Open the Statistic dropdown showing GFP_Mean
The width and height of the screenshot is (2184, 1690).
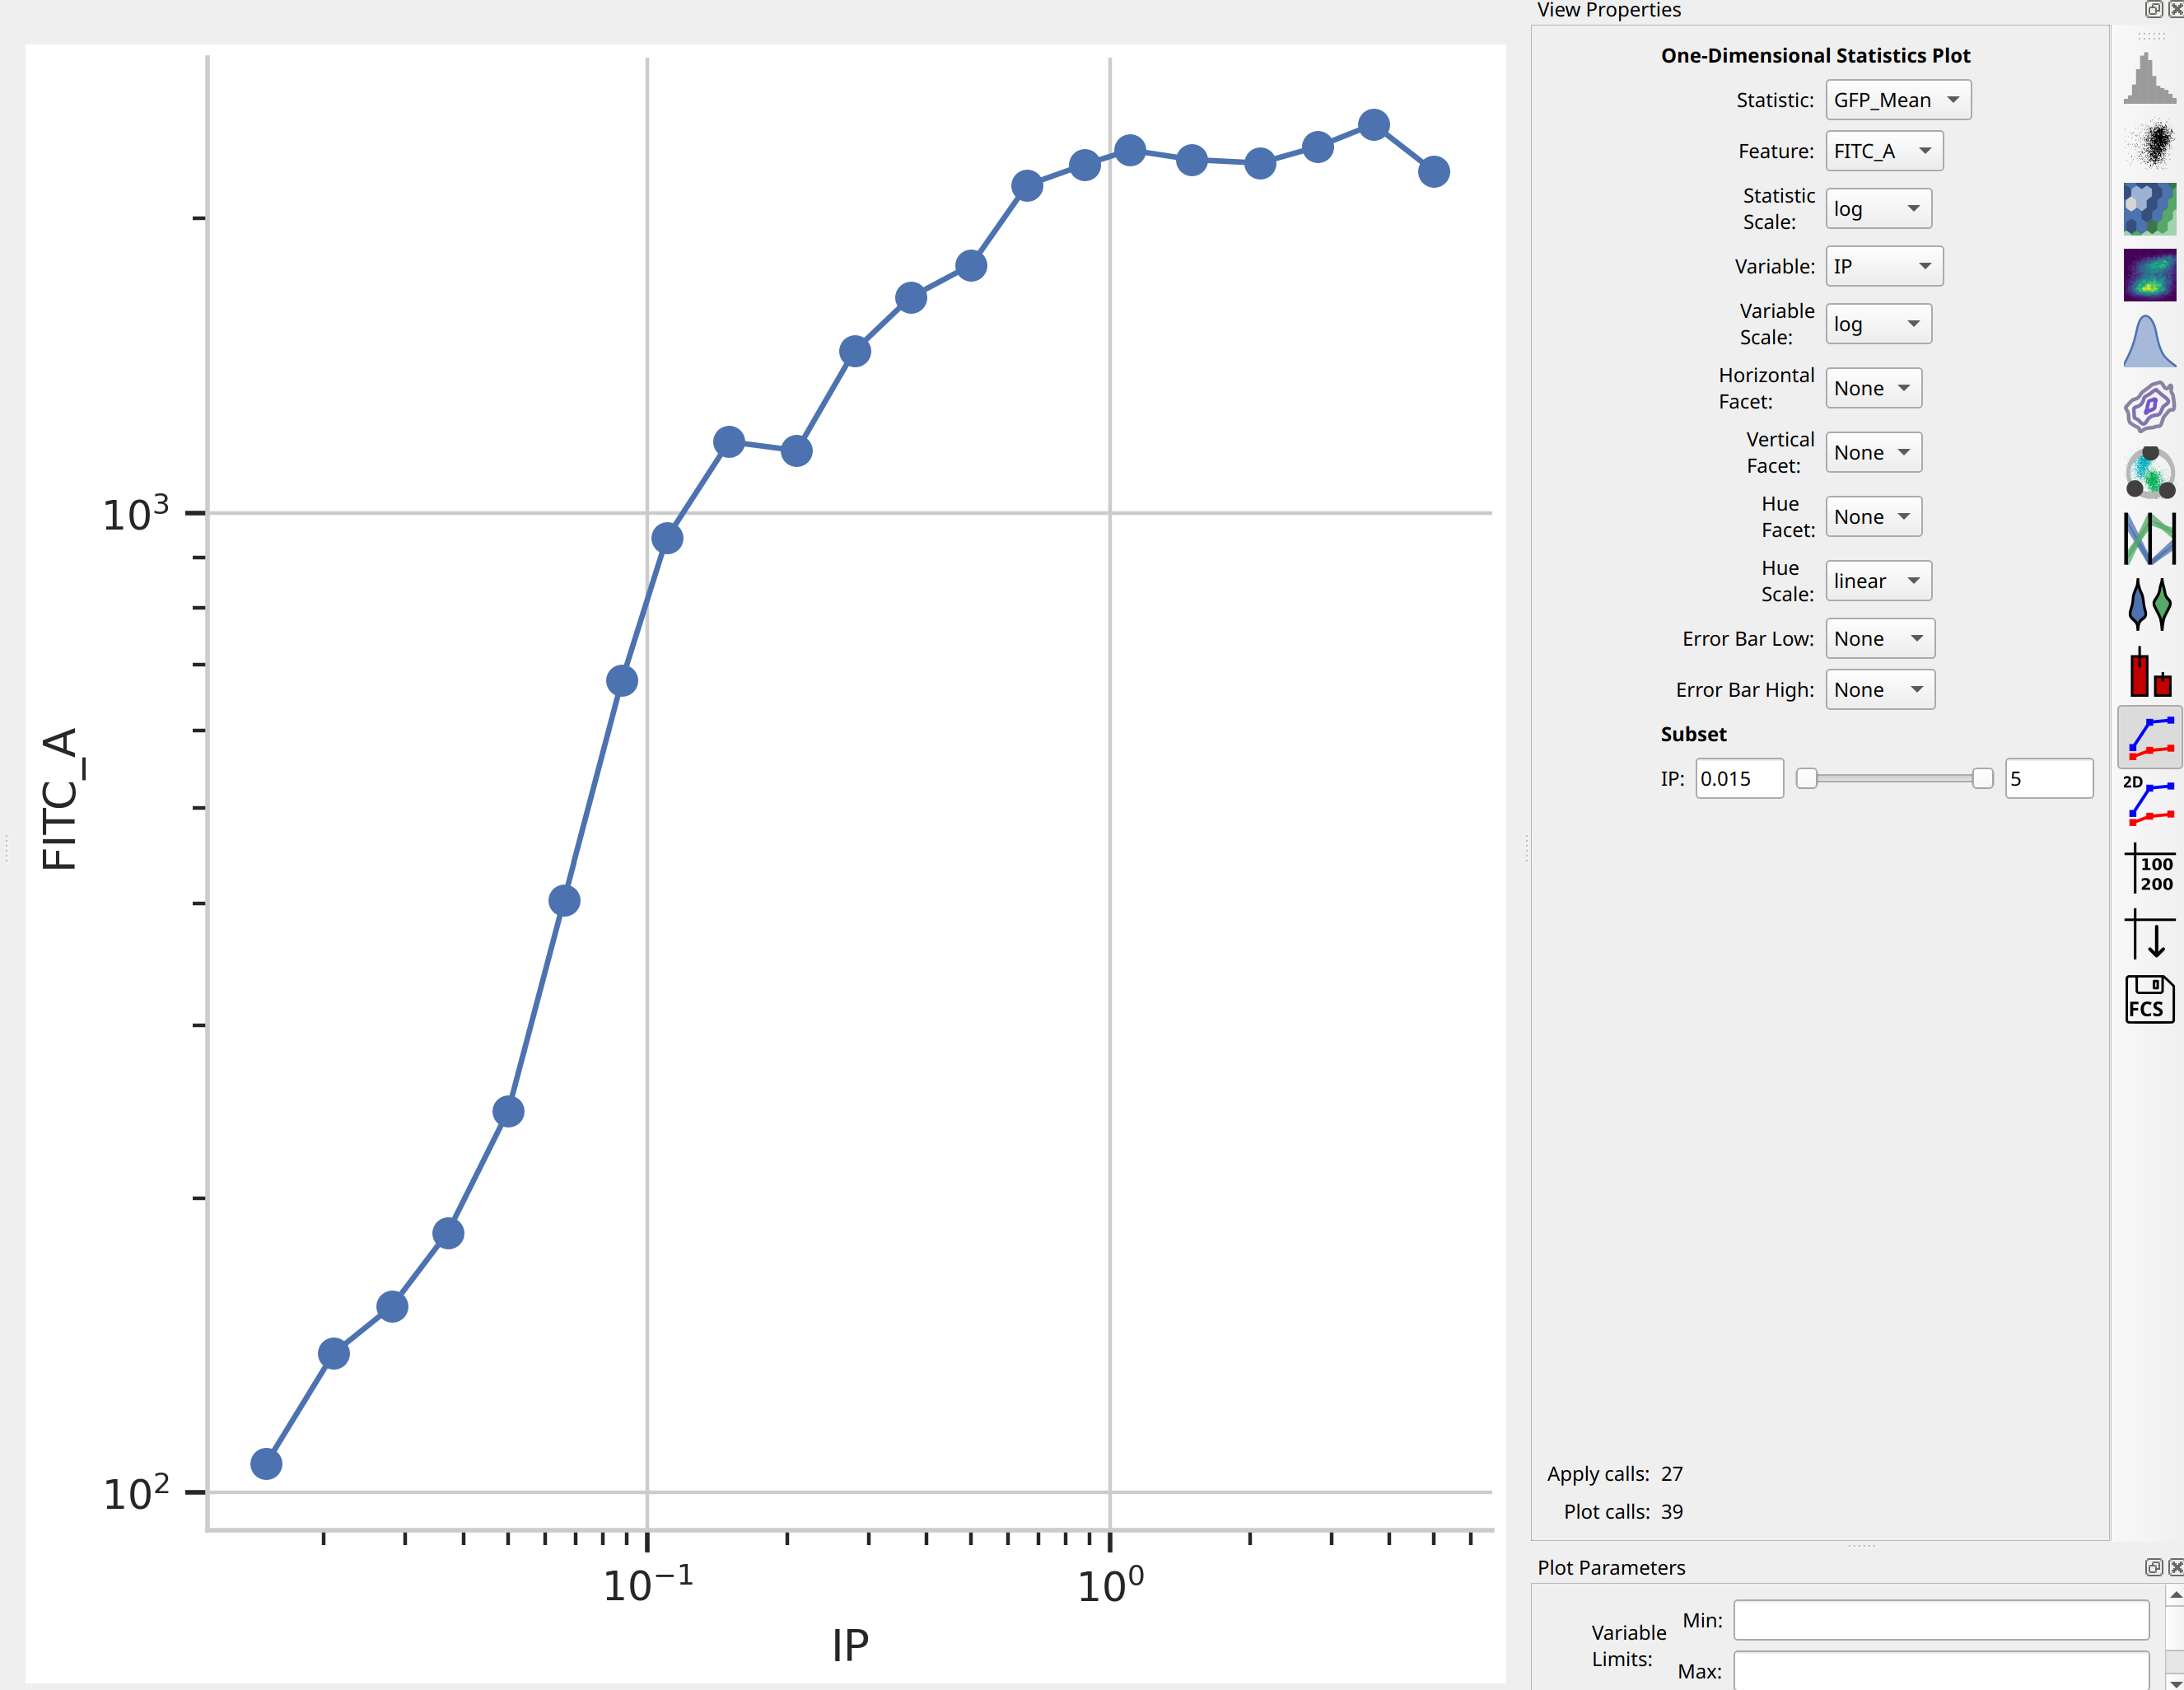click(x=1898, y=100)
